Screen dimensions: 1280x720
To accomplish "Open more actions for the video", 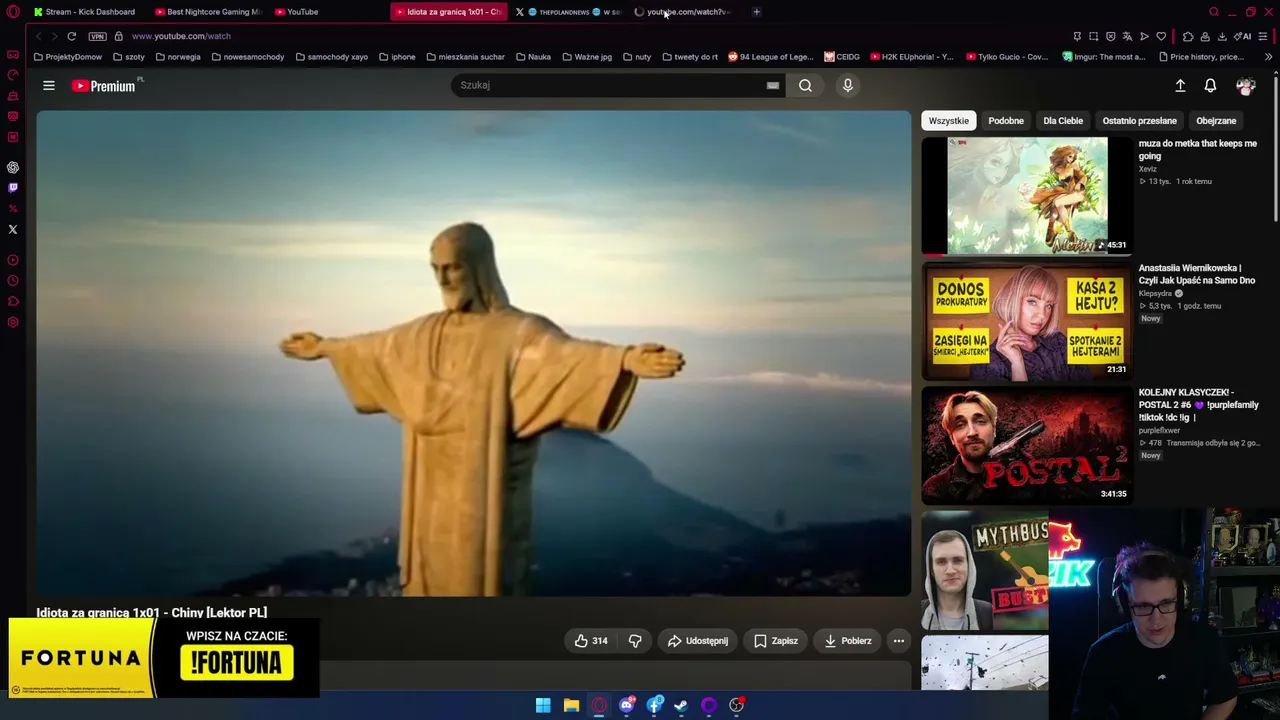I will pyautogui.click(x=898, y=641).
